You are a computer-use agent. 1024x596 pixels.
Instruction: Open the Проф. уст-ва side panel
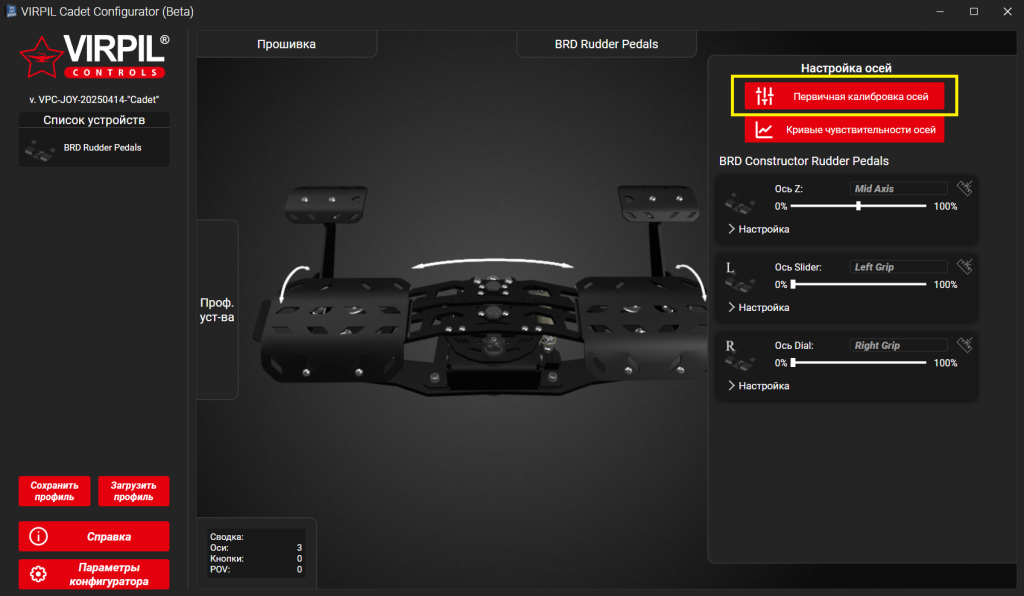(x=217, y=310)
